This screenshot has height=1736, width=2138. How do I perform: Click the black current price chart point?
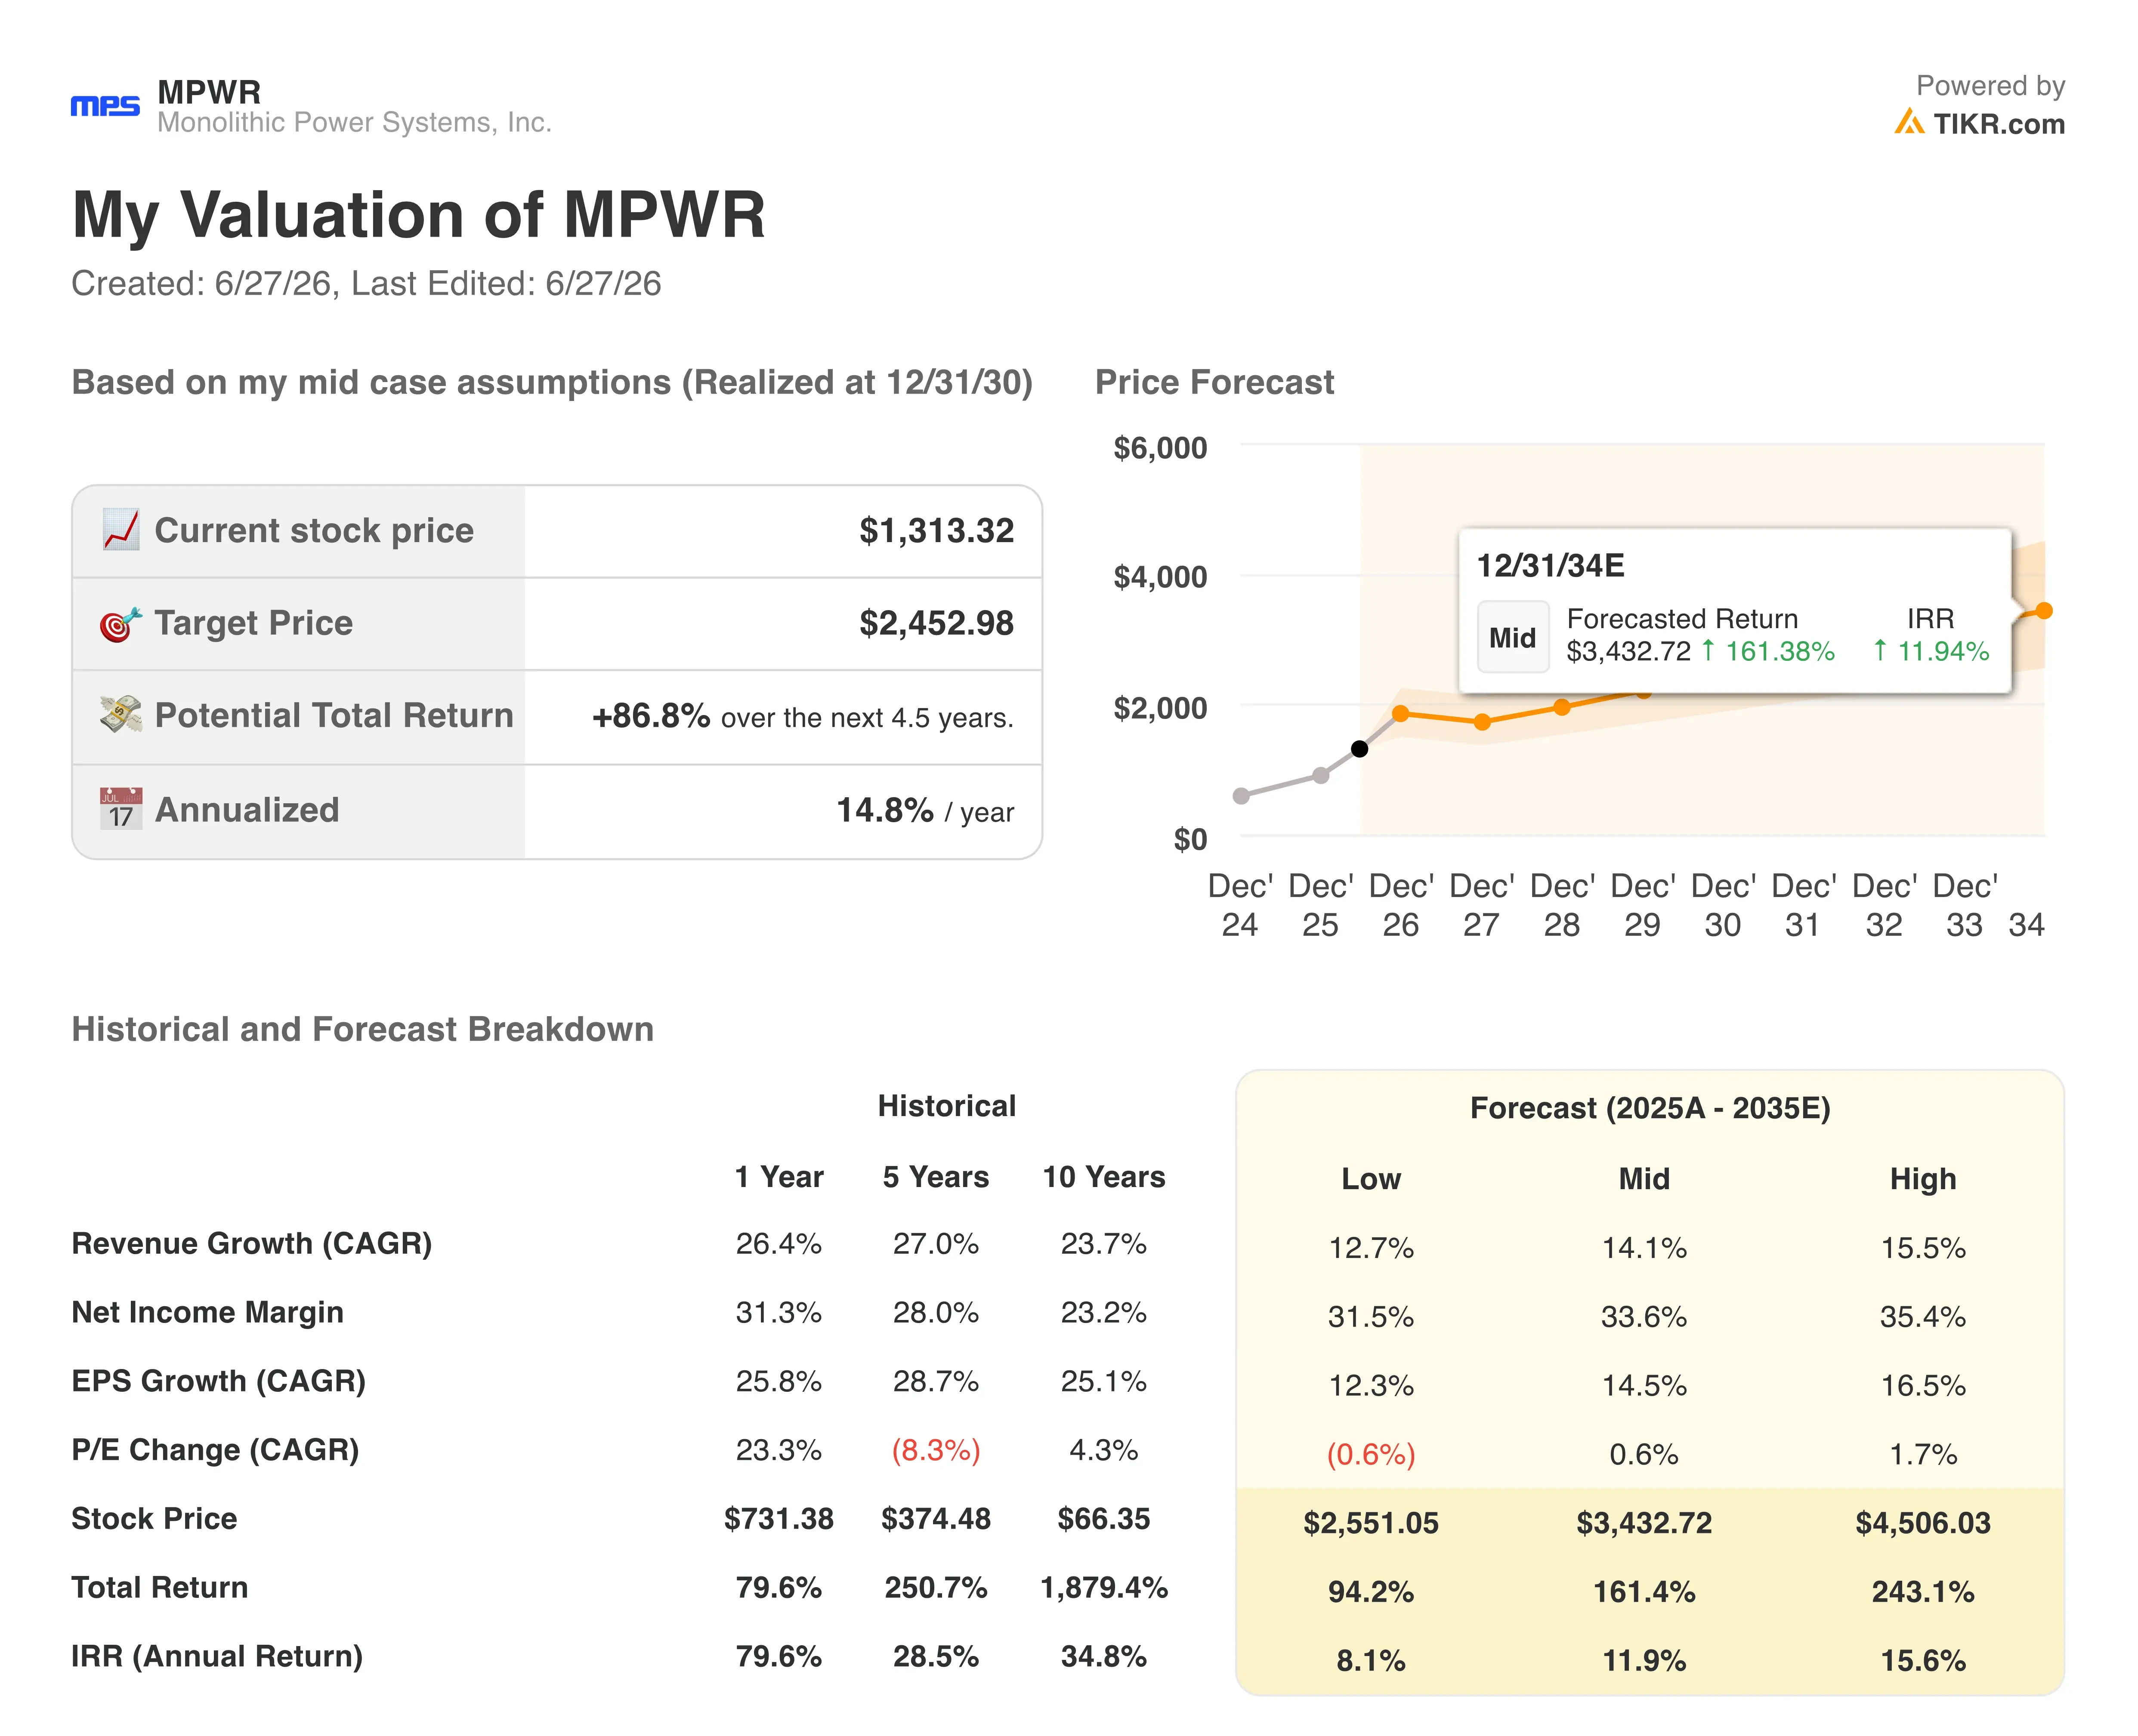(x=1360, y=749)
